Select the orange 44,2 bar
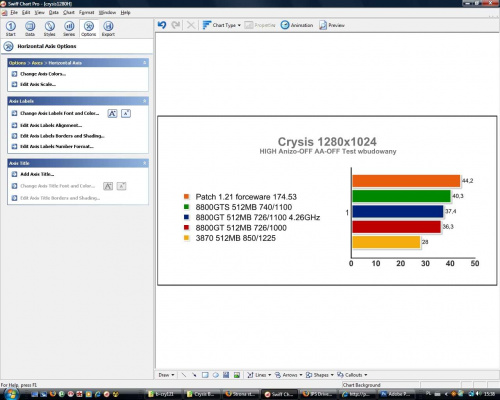500x400 pixels. (x=406, y=181)
